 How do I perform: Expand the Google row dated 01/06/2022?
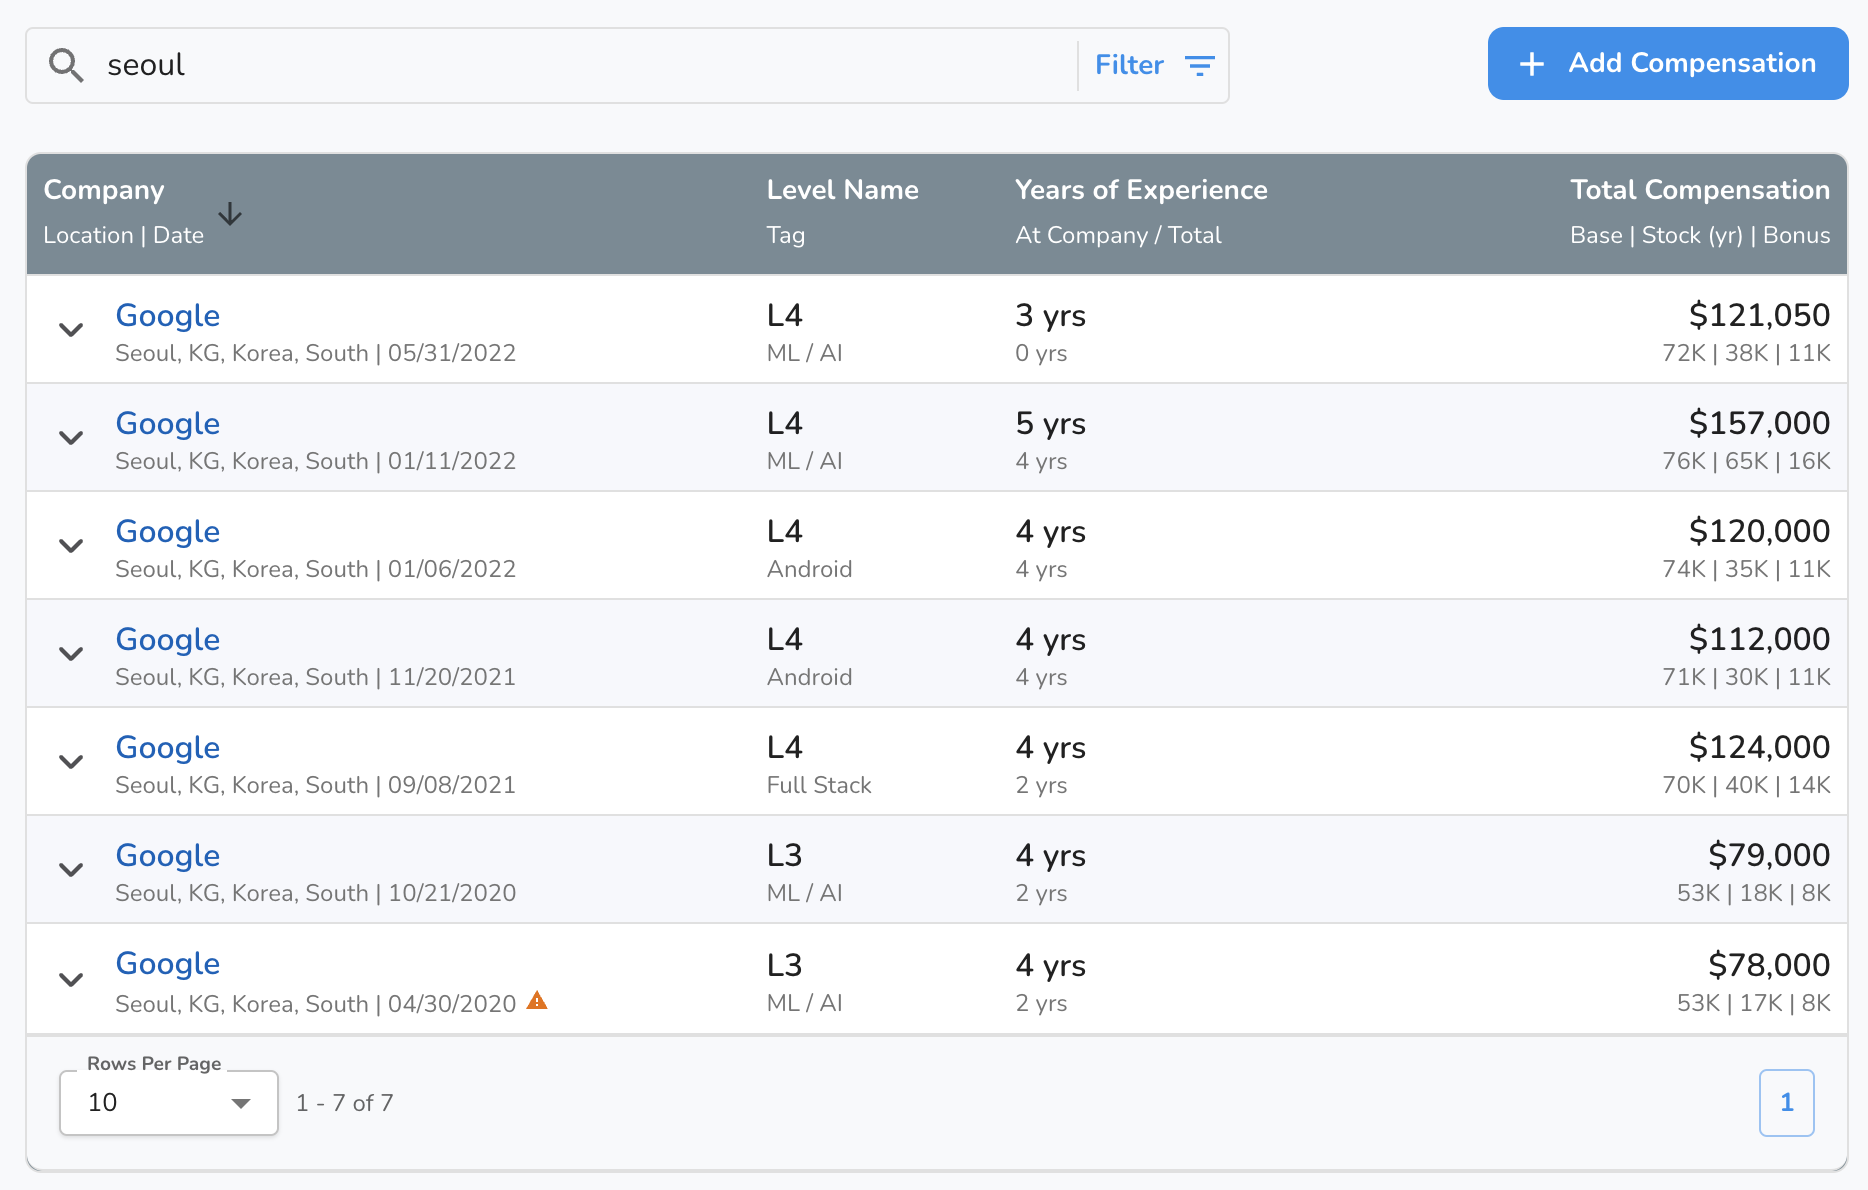(71, 545)
